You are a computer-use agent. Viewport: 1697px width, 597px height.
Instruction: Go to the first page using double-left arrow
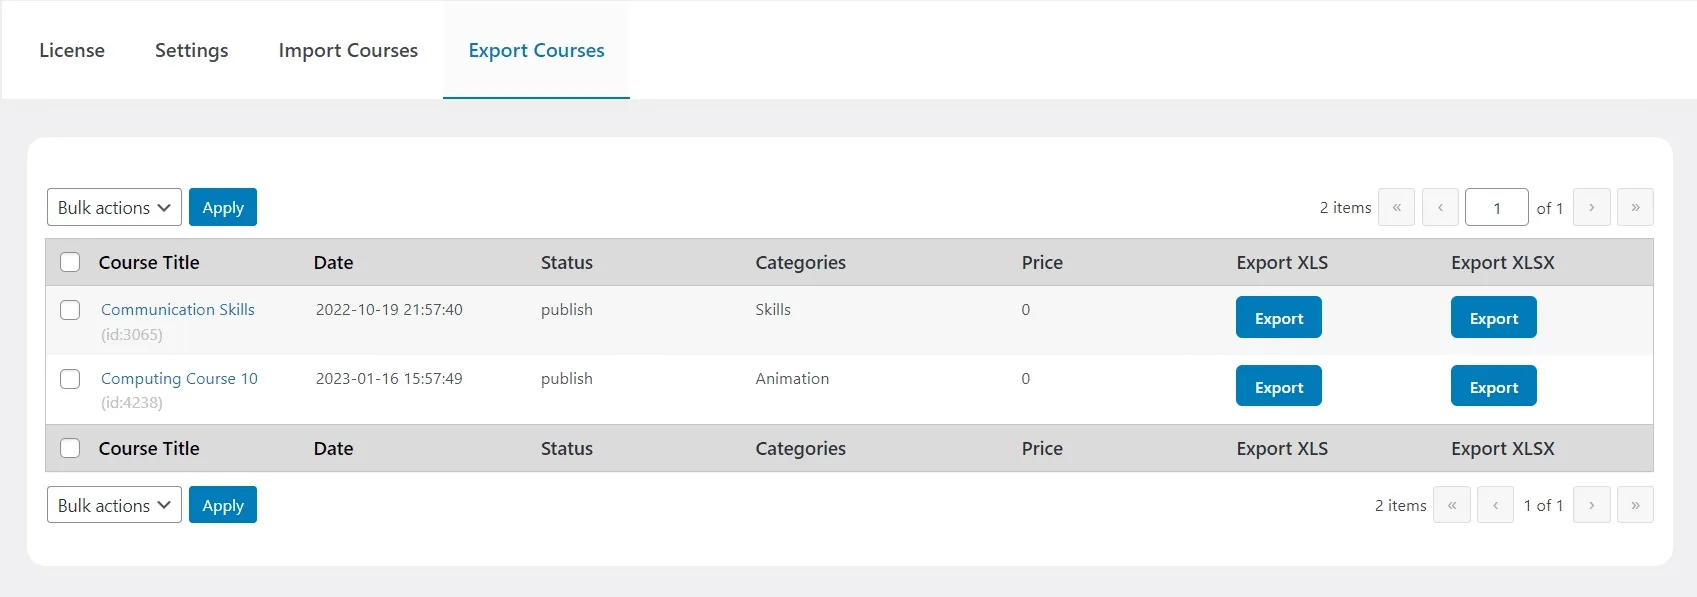(x=1396, y=207)
